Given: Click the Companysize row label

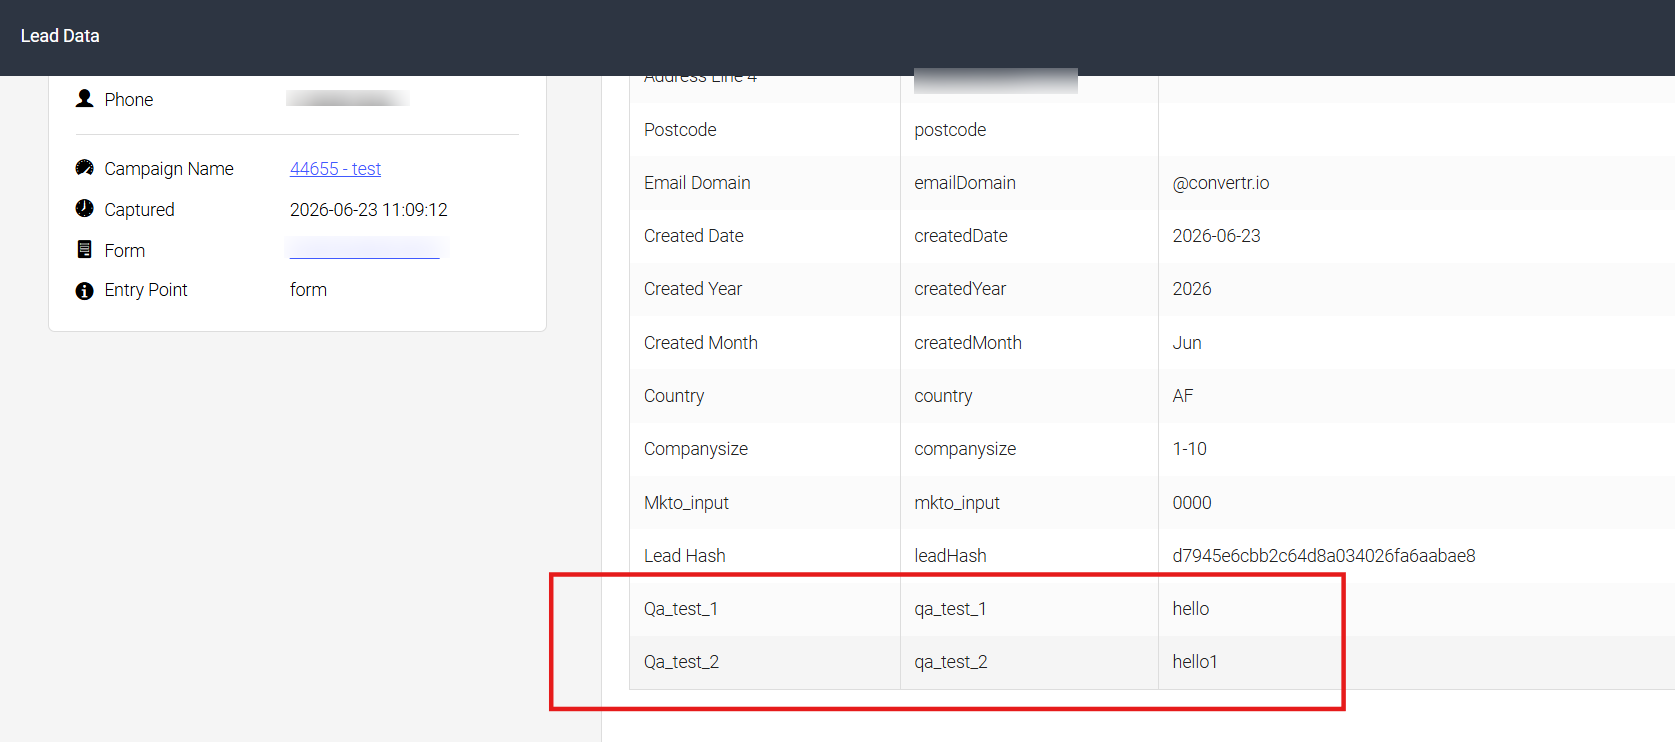Looking at the screenshot, I should 696,449.
